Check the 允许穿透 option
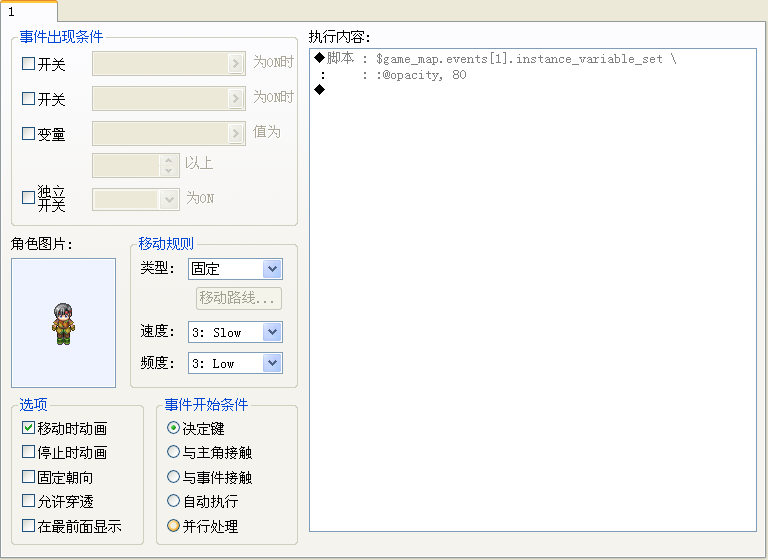Image resolution: width=768 pixels, height=560 pixels. 28,501
